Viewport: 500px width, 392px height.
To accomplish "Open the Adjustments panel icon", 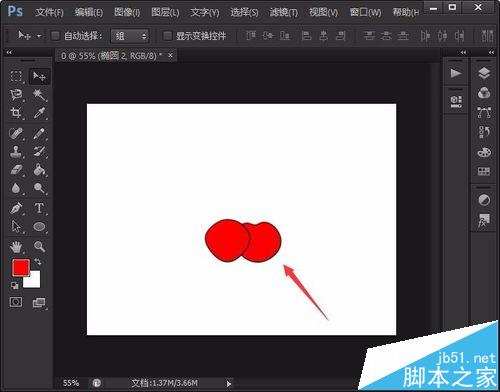I will coord(484,200).
